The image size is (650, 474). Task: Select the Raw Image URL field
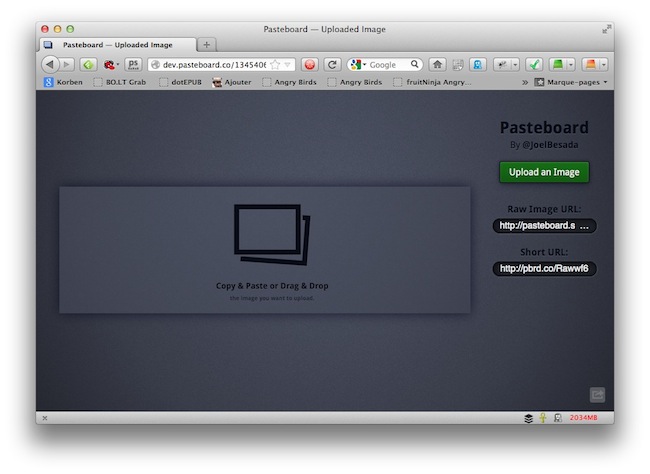544,226
